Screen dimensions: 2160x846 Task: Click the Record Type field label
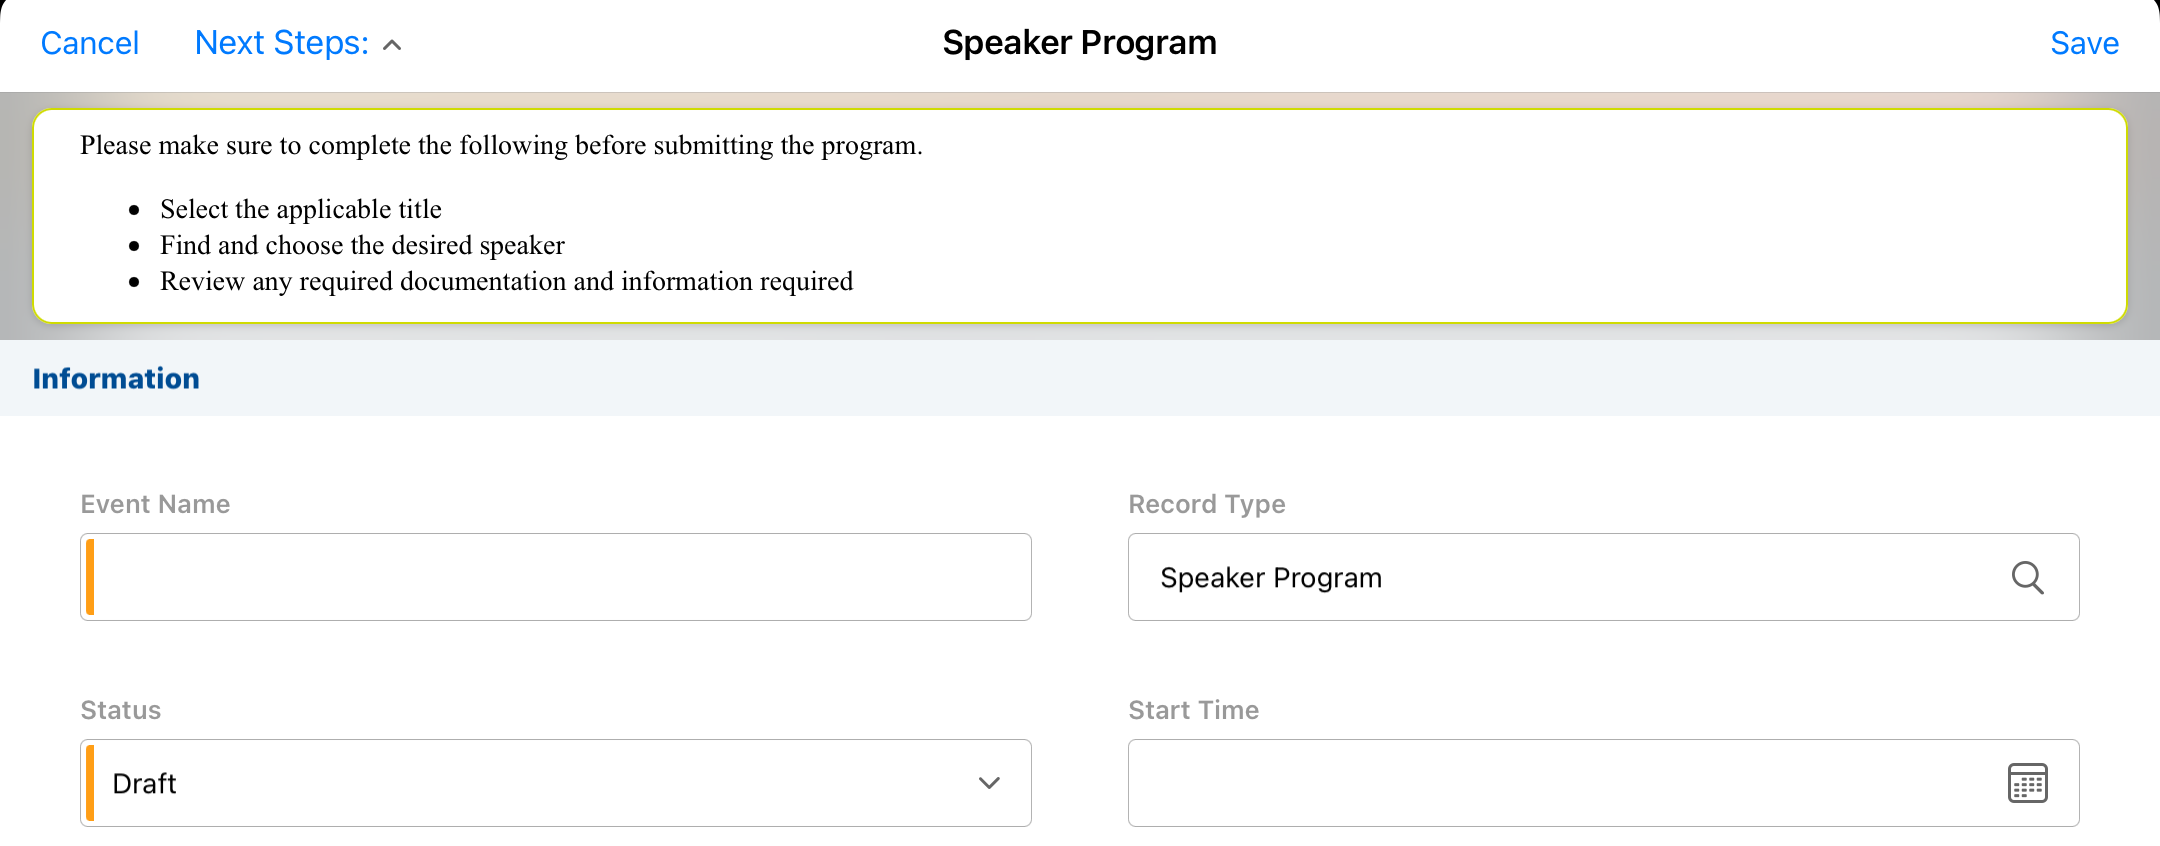[1207, 504]
